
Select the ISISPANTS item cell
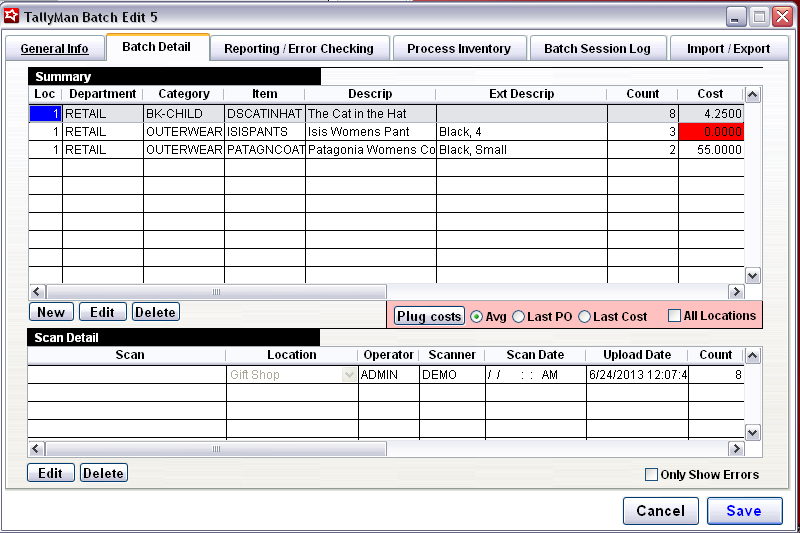coord(265,132)
